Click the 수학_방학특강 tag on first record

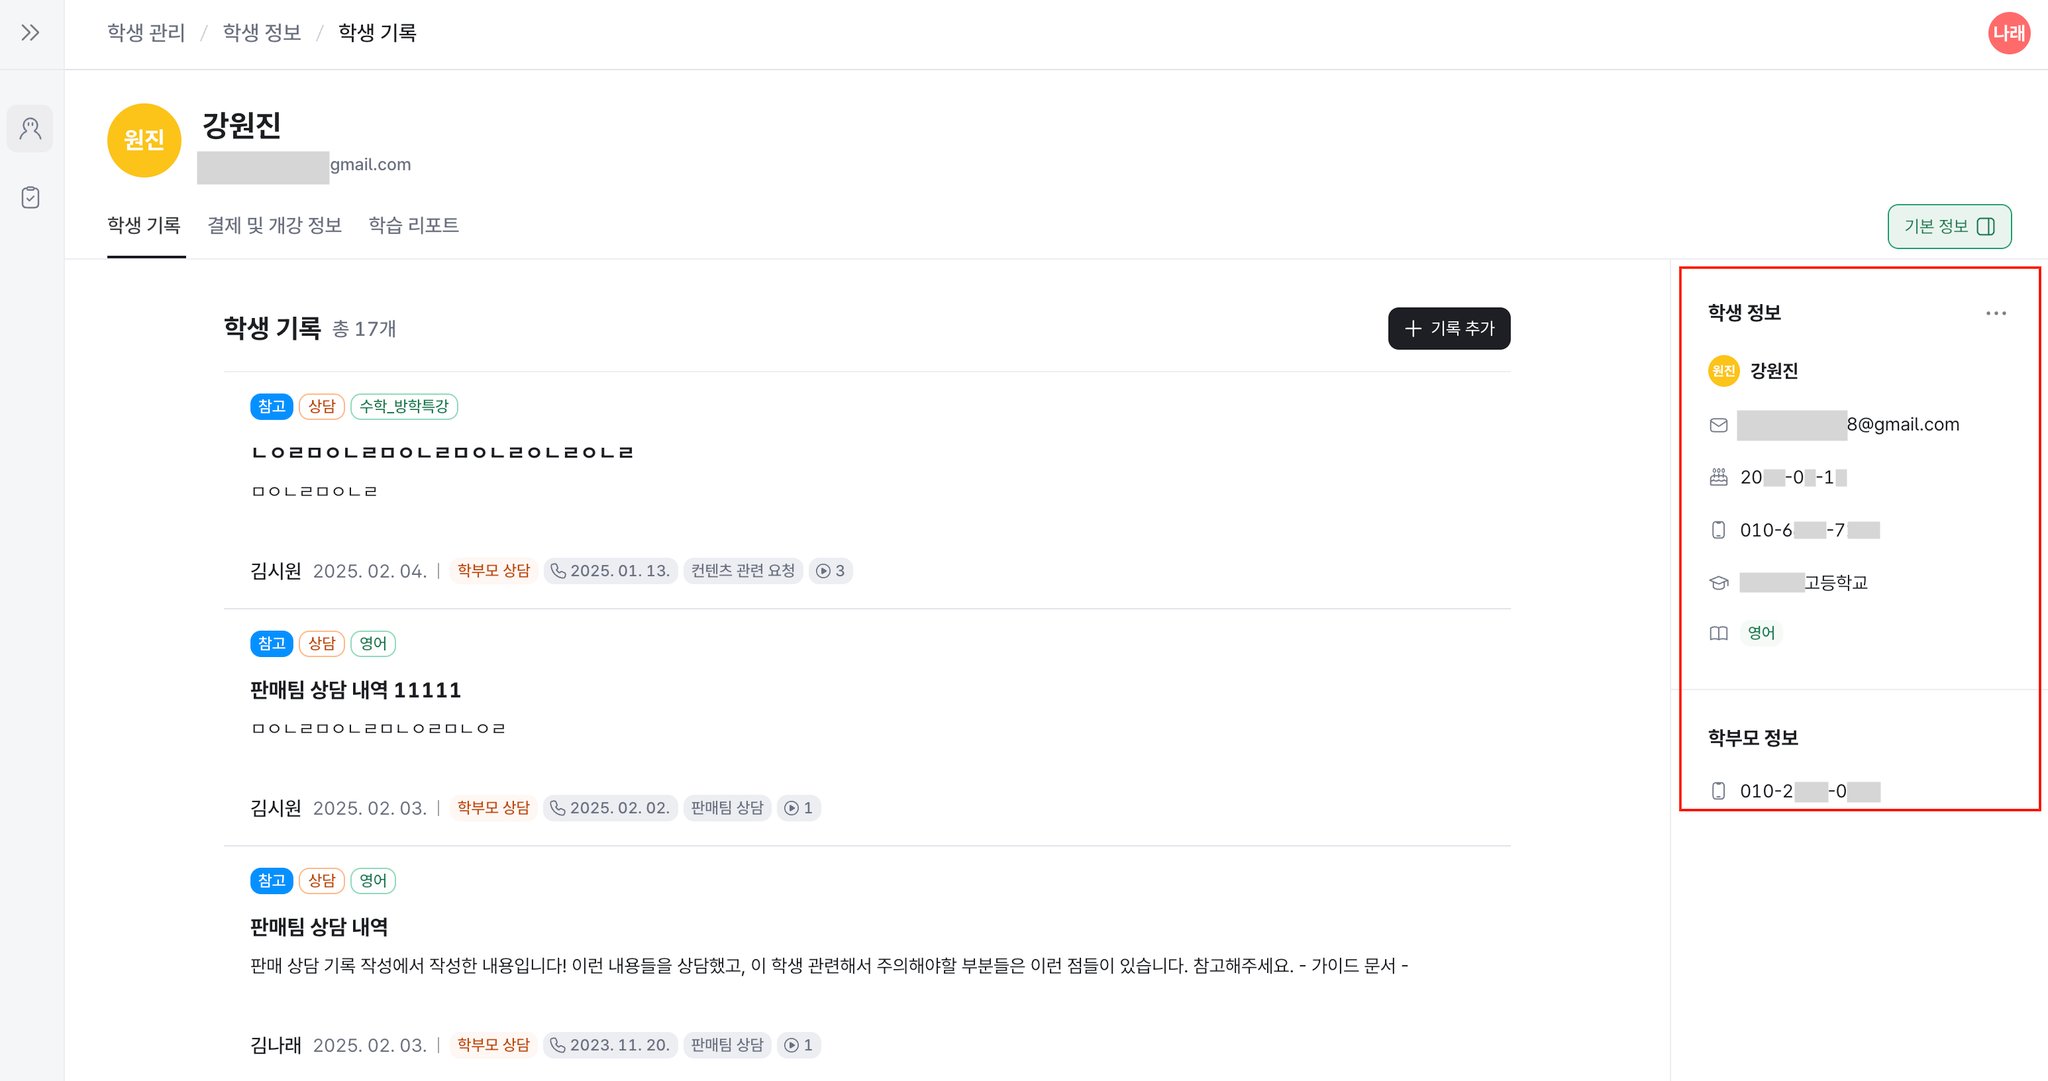(x=404, y=406)
